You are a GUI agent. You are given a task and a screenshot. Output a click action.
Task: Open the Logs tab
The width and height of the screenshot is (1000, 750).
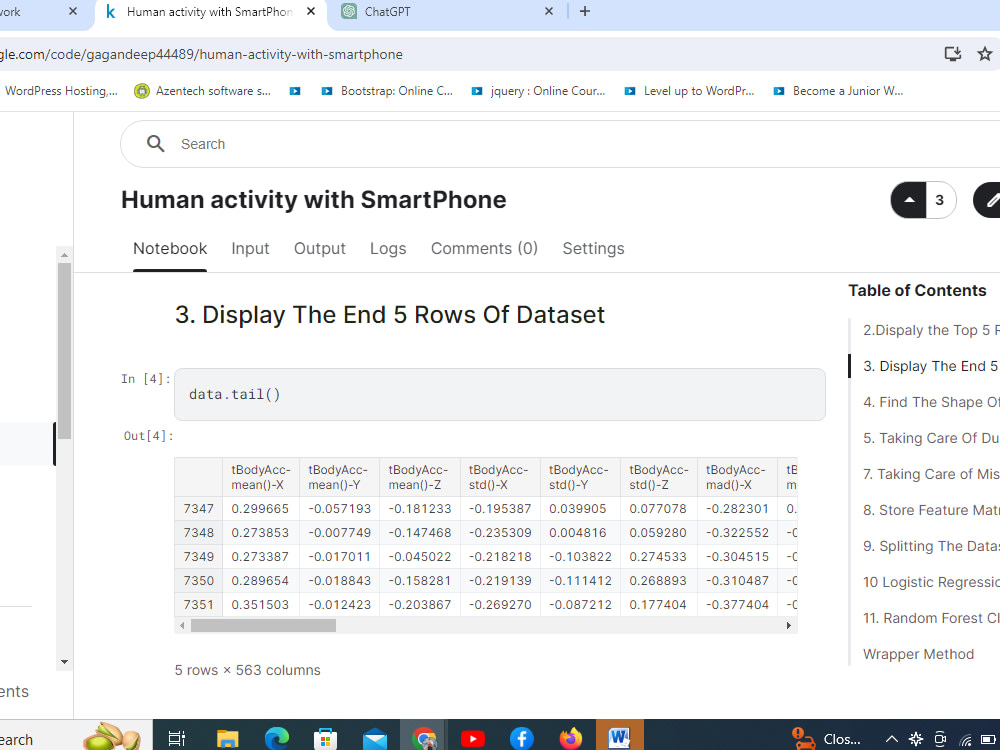pyautogui.click(x=388, y=248)
